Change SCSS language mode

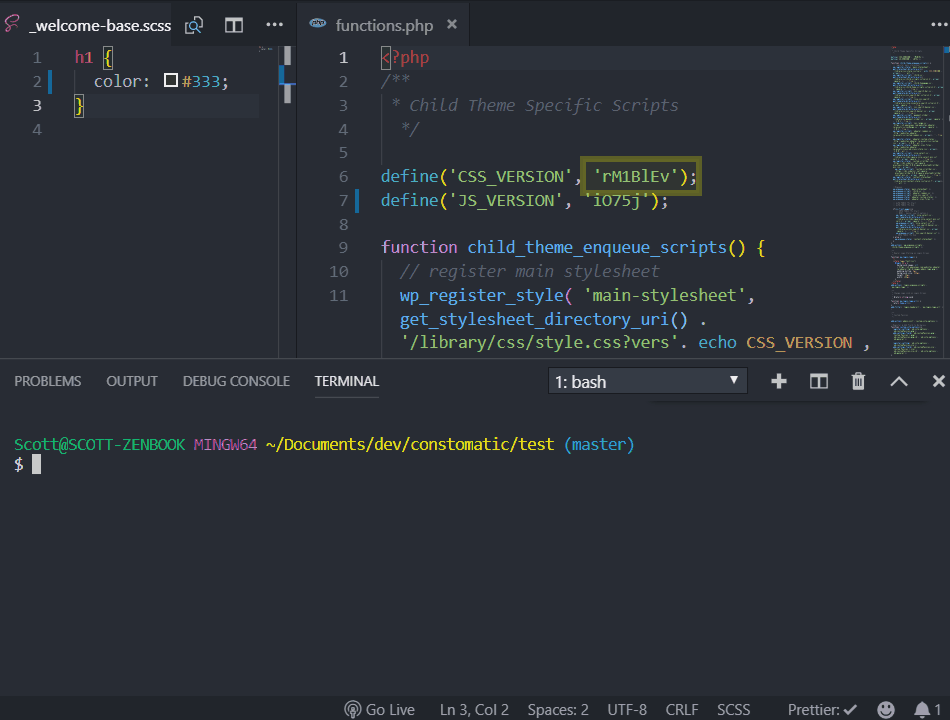(x=733, y=709)
